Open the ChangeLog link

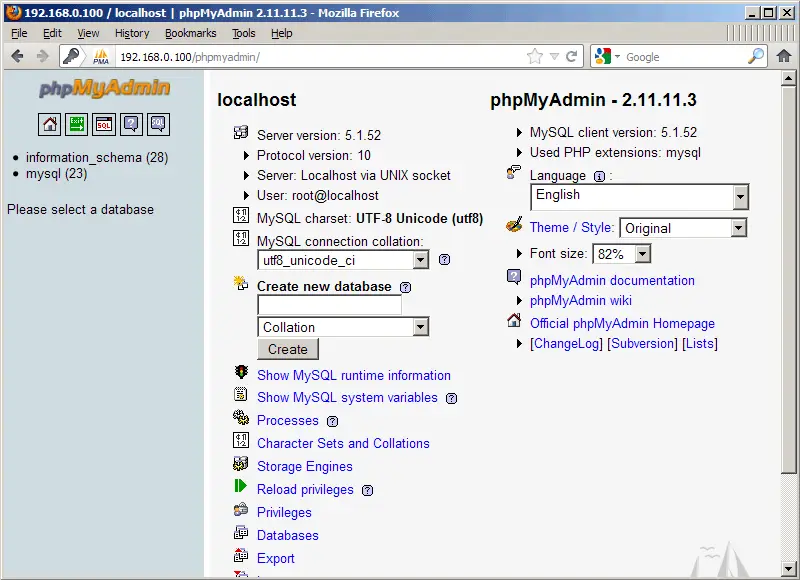pos(566,344)
